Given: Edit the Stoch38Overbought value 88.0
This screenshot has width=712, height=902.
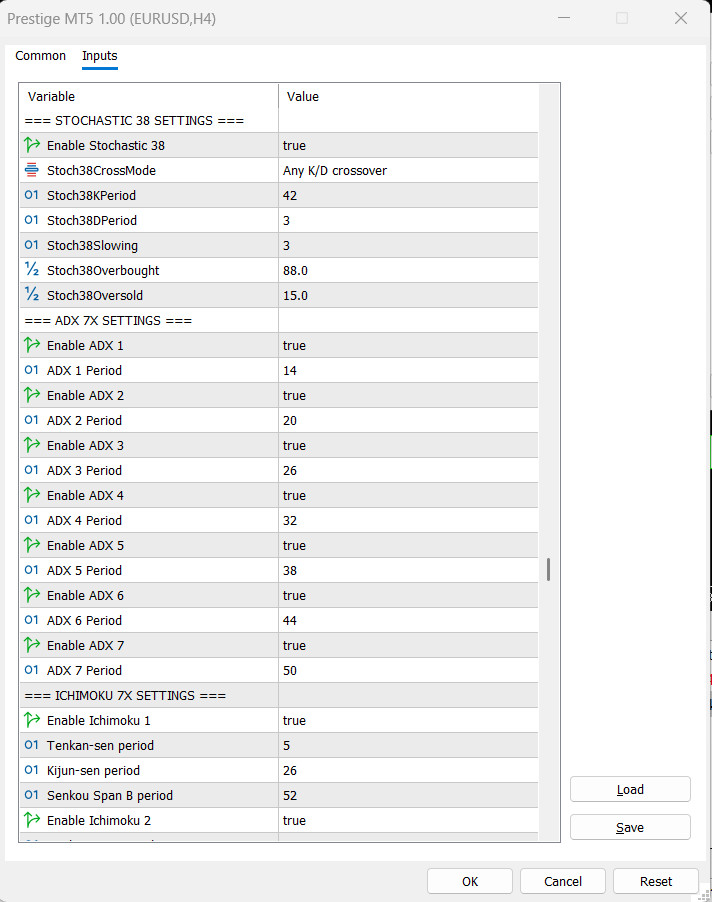Looking at the screenshot, I should pos(408,270).
